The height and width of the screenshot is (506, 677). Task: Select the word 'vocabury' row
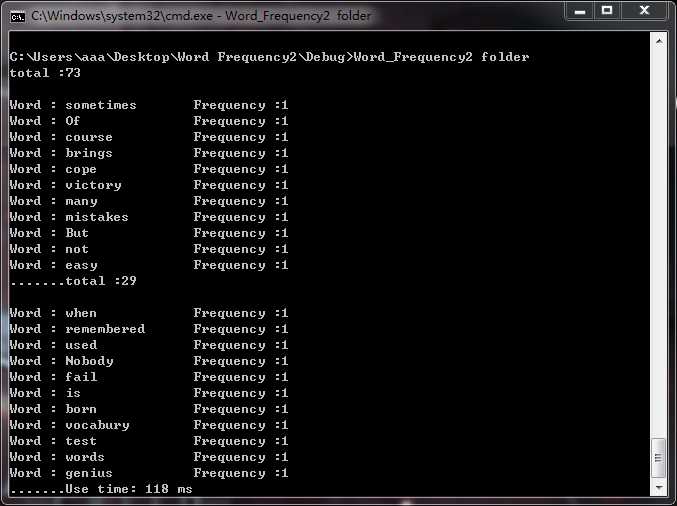(149, 425)
